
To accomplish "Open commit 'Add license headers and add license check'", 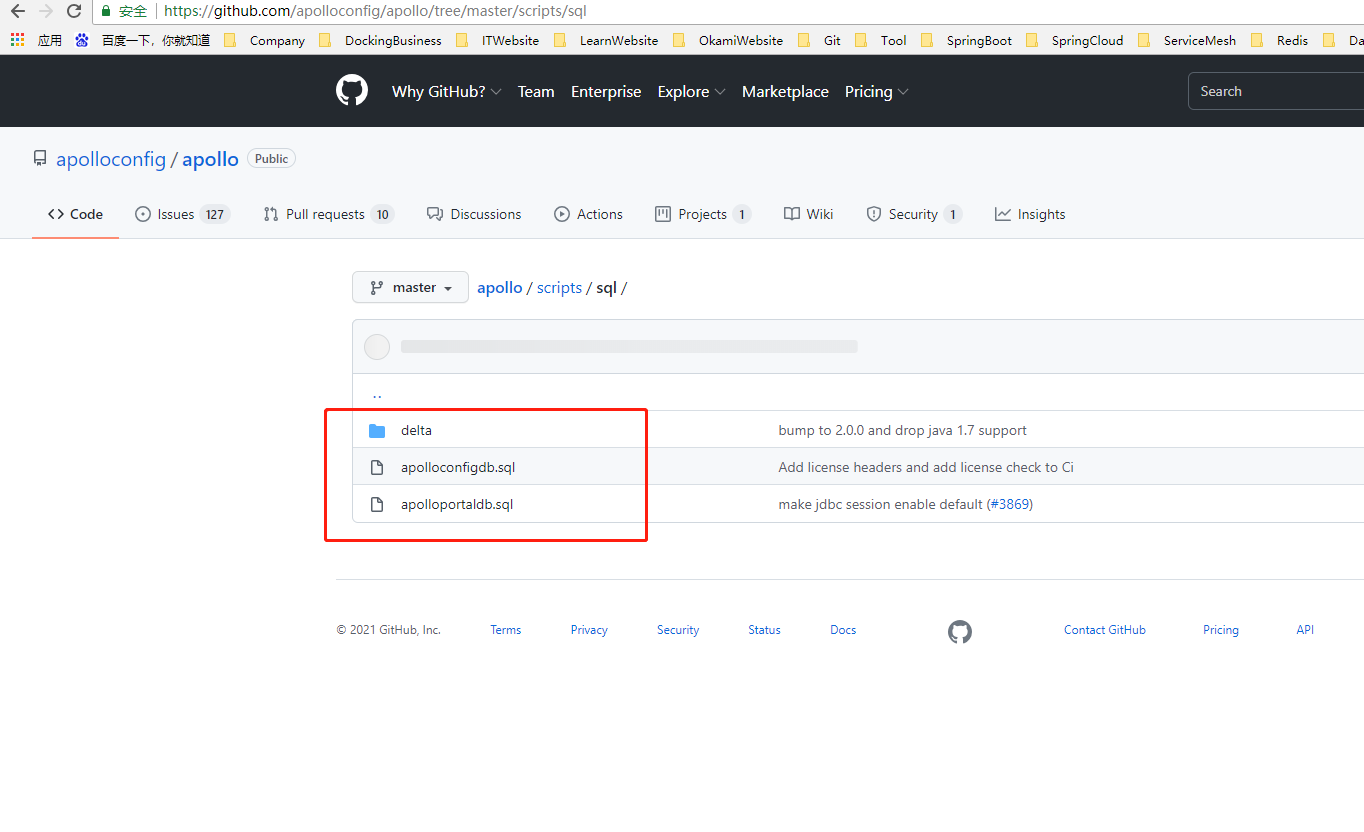I will coord(926,467).
